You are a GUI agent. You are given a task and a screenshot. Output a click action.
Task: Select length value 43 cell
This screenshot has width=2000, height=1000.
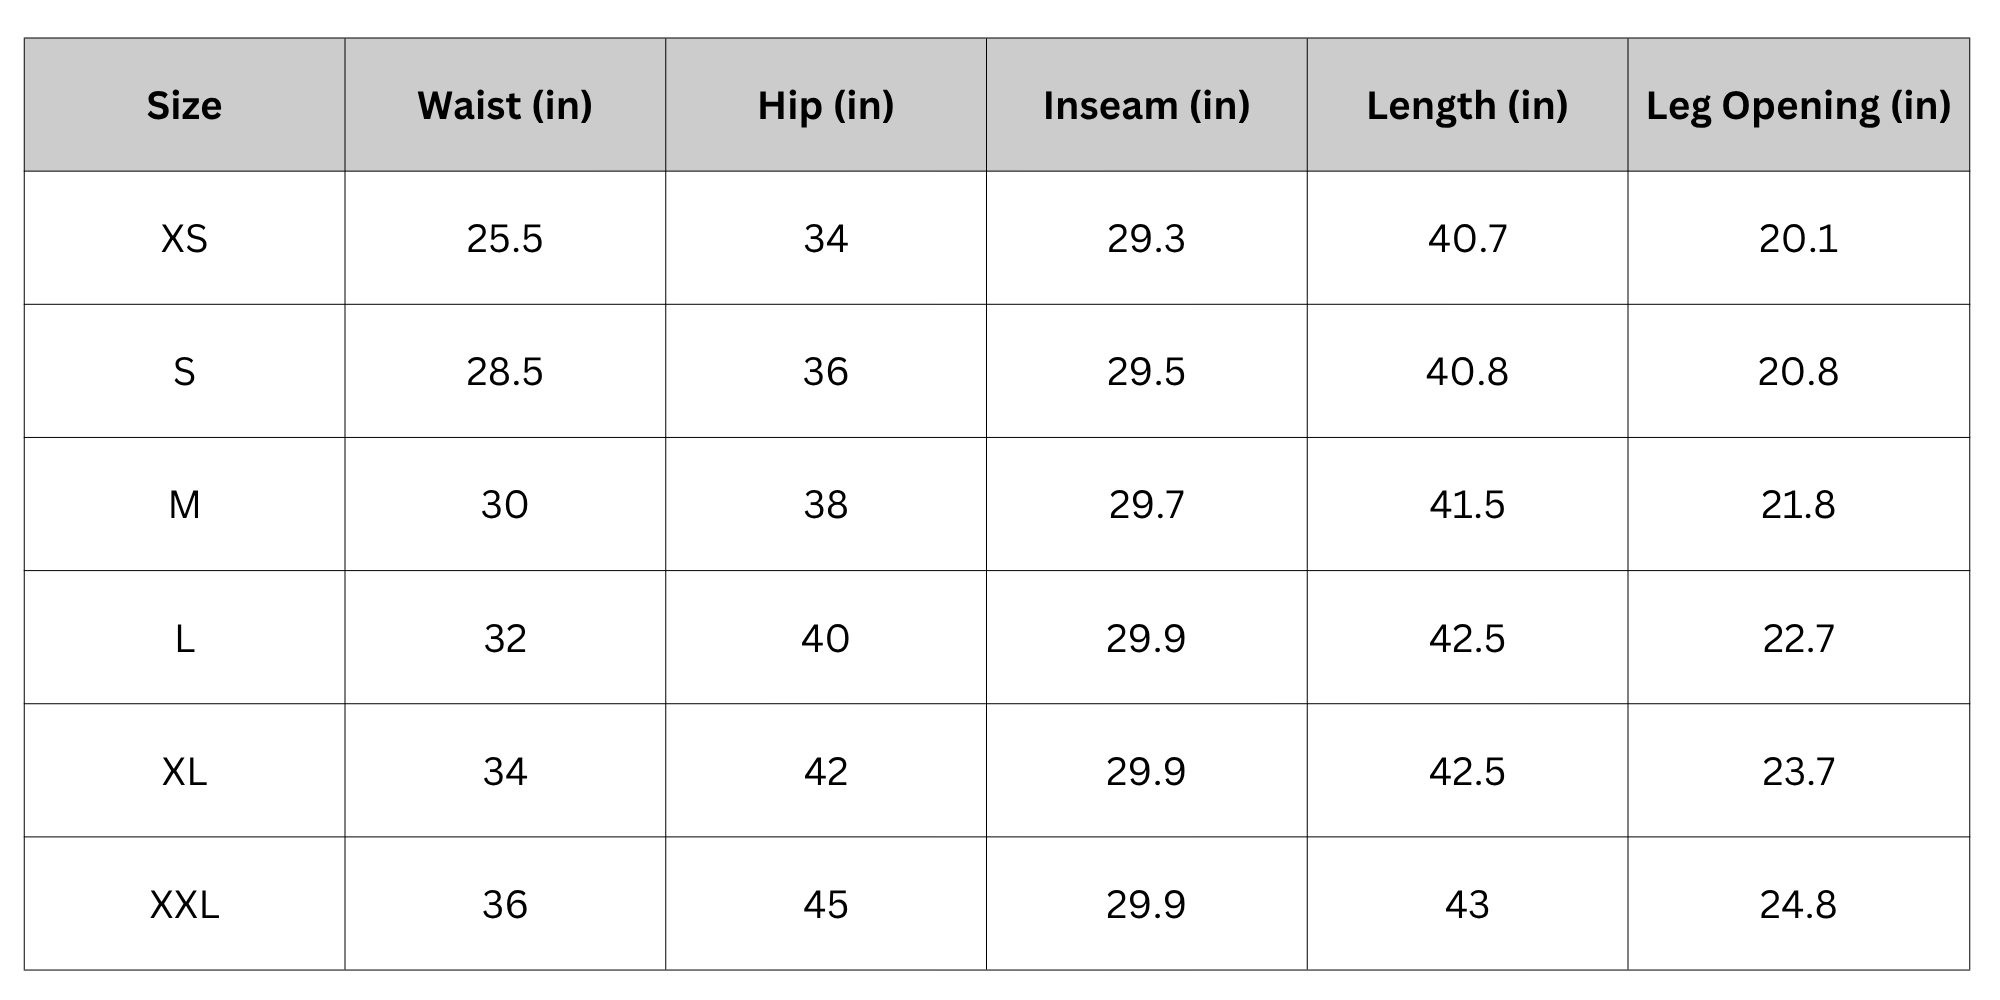pyautogui.click(x=1467, y=905)
